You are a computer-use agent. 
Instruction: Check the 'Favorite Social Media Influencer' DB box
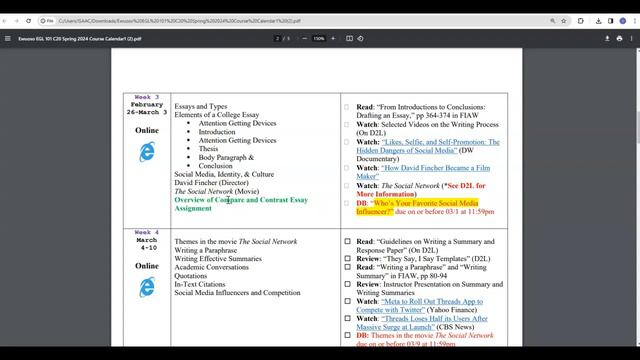[347, 203]
